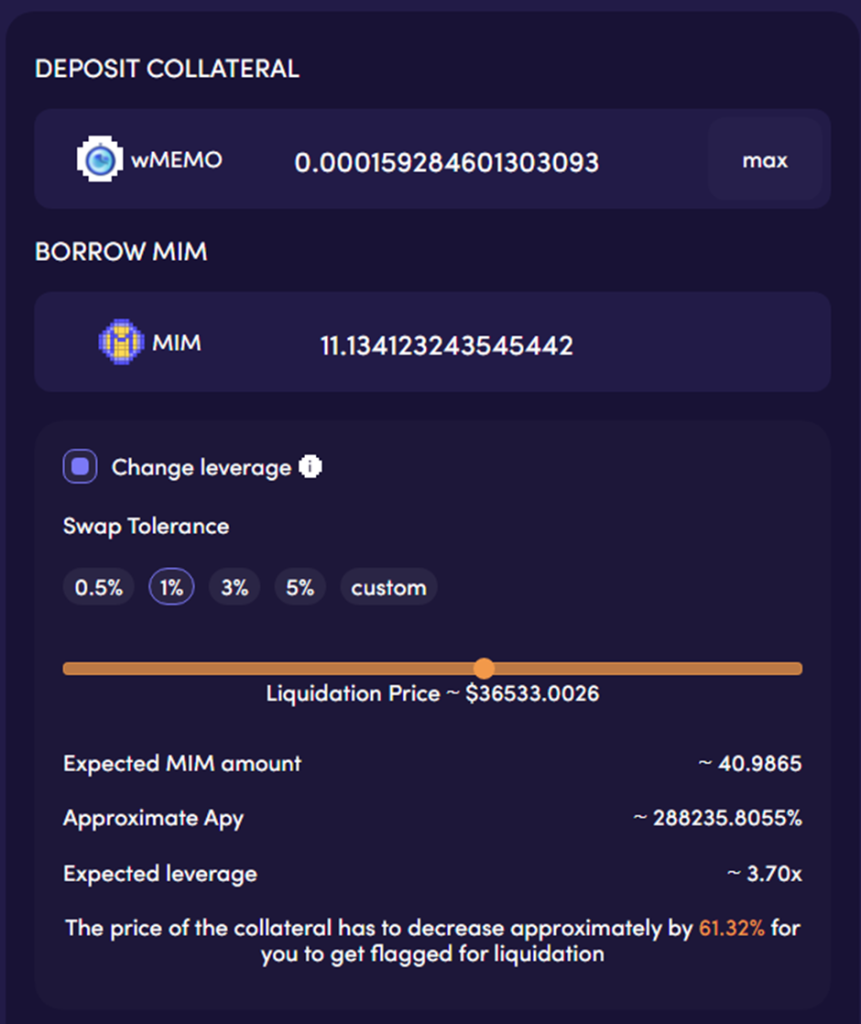Screen dimensions: 861x1024
Task: Click the MIM token icon
Action: [x=121, y=342]
